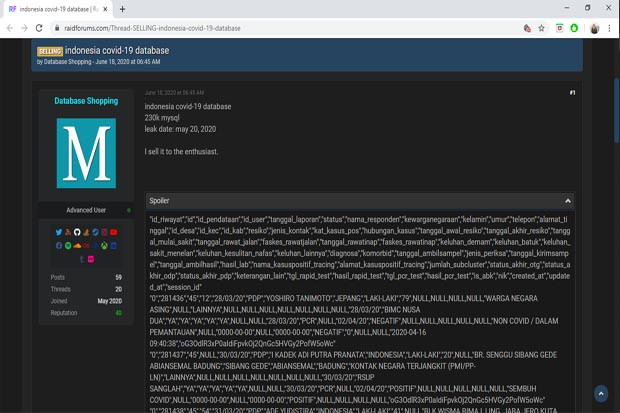
Task: Collapse the Spoiler section chevron
Action: 568,201
